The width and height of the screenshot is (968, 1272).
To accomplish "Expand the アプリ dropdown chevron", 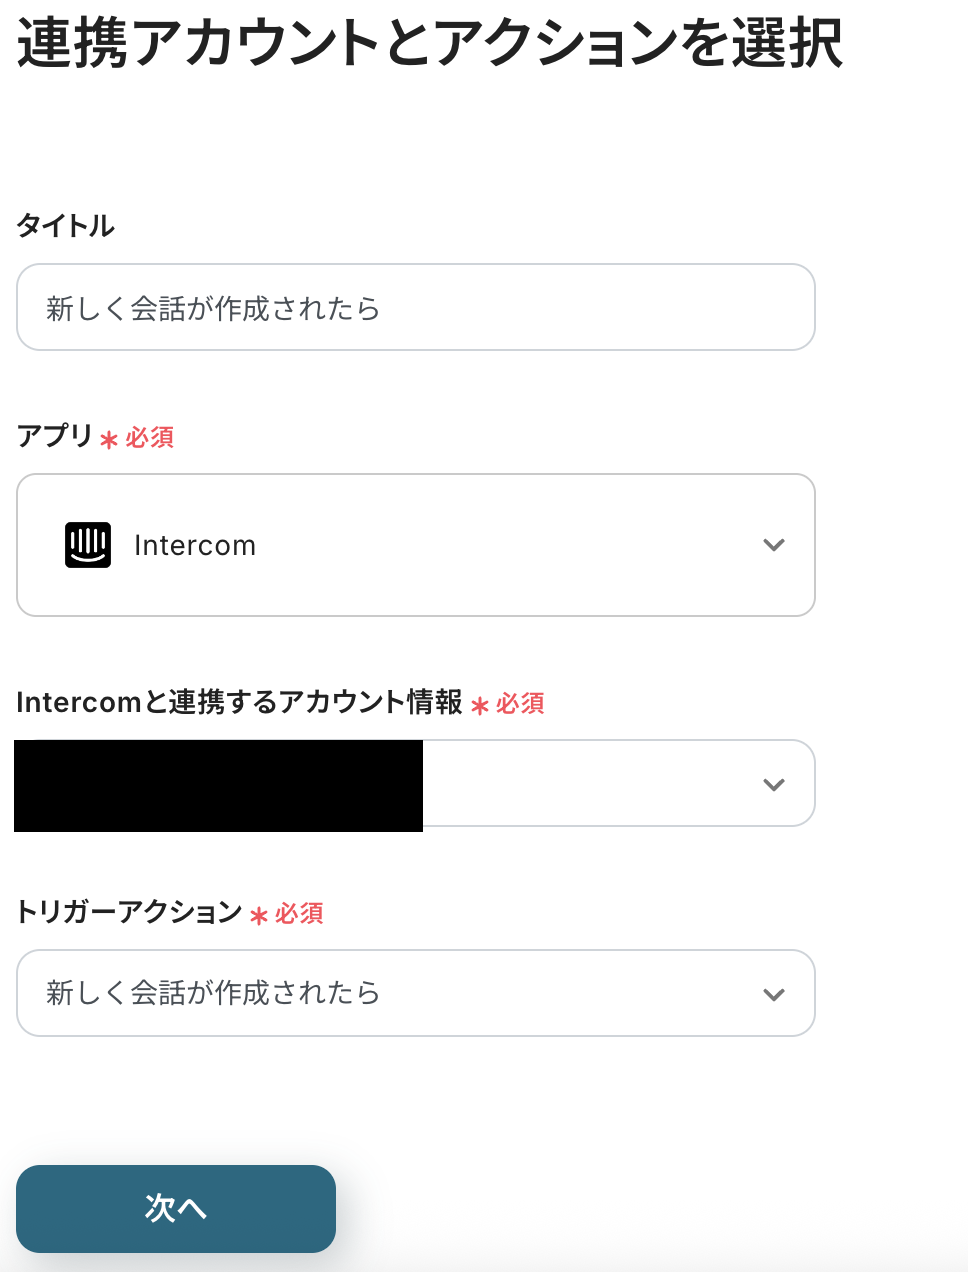I will 773,545.
